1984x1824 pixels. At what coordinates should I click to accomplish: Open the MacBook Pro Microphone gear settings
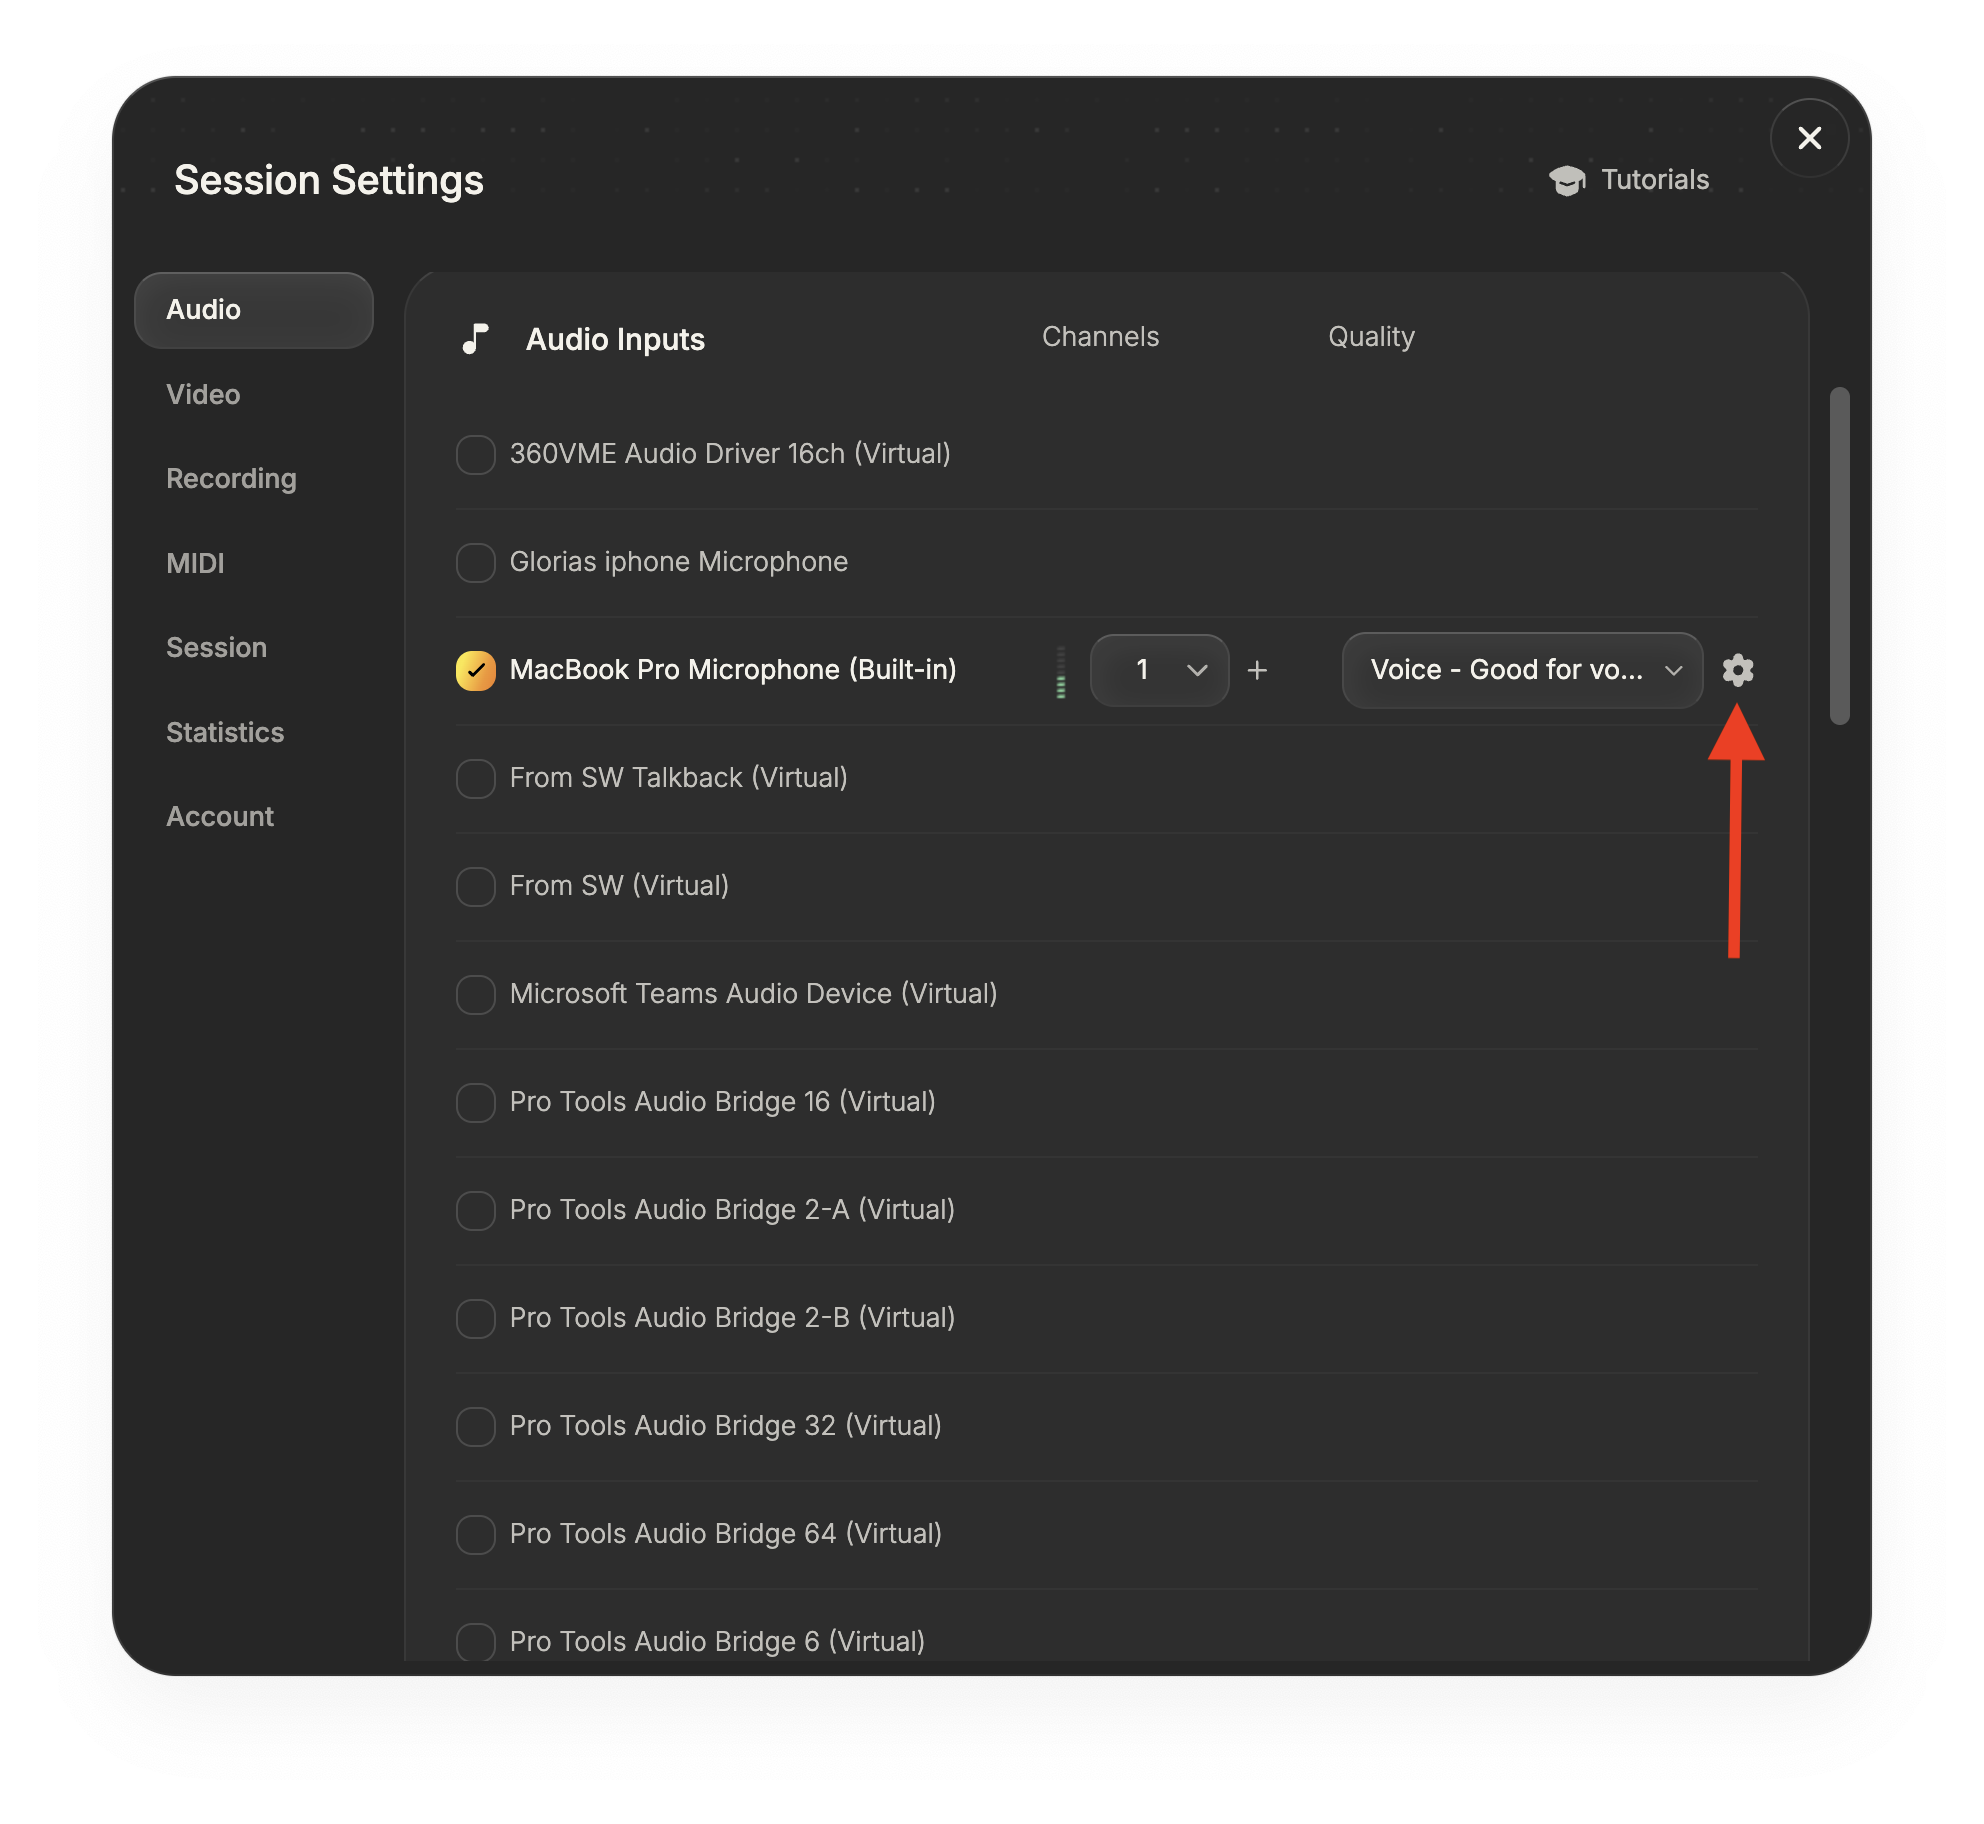[x=1738, y=670]
